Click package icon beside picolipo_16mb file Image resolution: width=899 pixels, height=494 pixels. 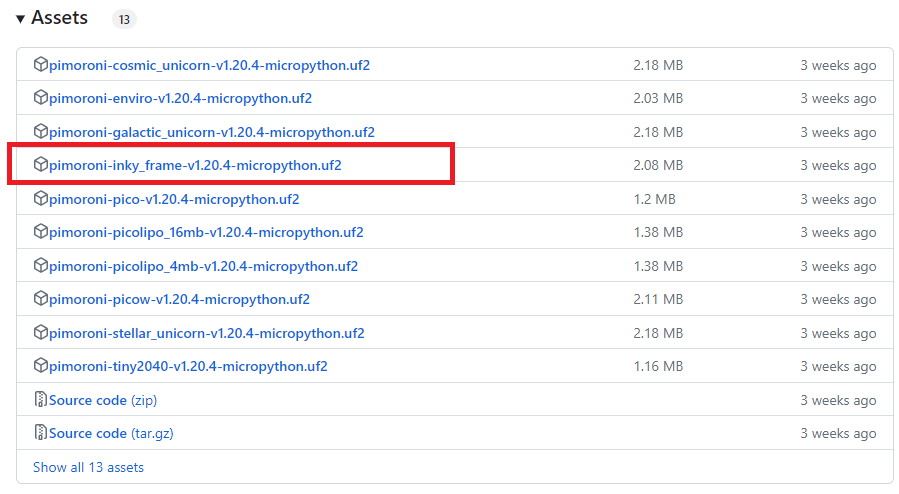pos(40,232)
